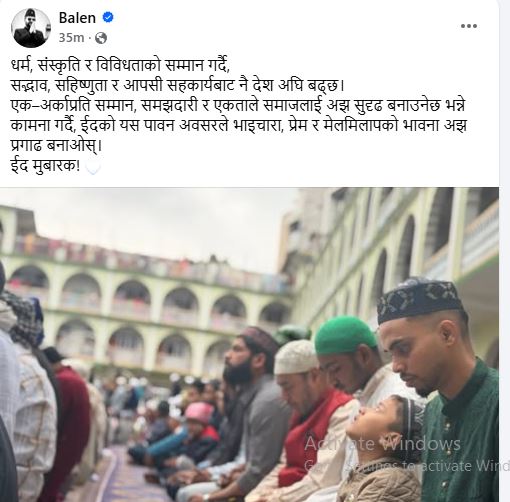Click the line beginning with कामना गर्दै
This screenshot has height=502, width=510.
click(239, 126)
